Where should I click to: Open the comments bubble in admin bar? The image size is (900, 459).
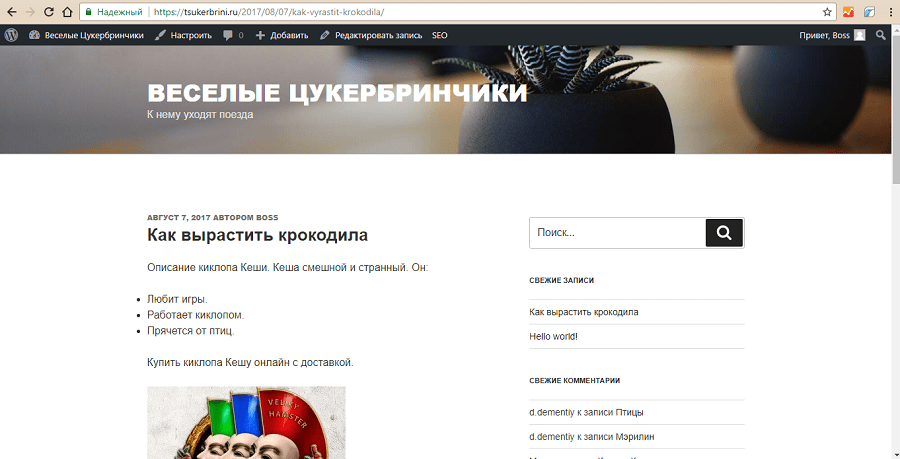point(233,35)
